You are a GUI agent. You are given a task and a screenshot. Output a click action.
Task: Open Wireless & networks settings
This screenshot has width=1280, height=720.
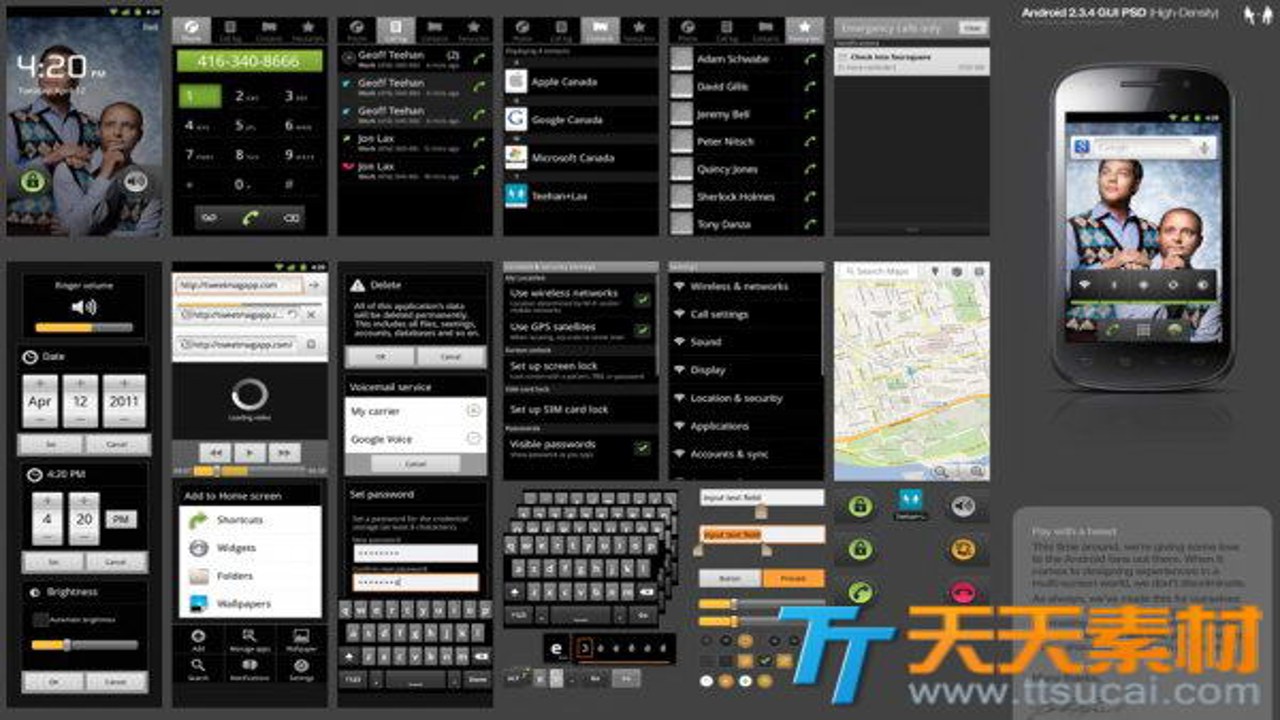pyautogui.click(x=746, y=286)
